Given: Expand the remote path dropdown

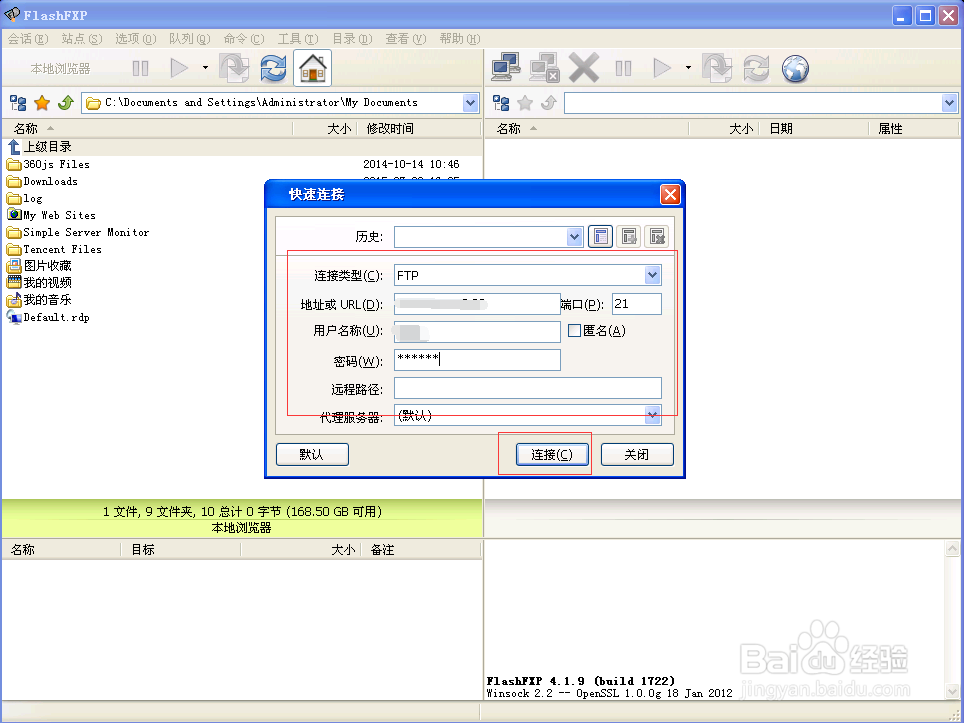Looking at the screenshot, I should coord(949,103).
